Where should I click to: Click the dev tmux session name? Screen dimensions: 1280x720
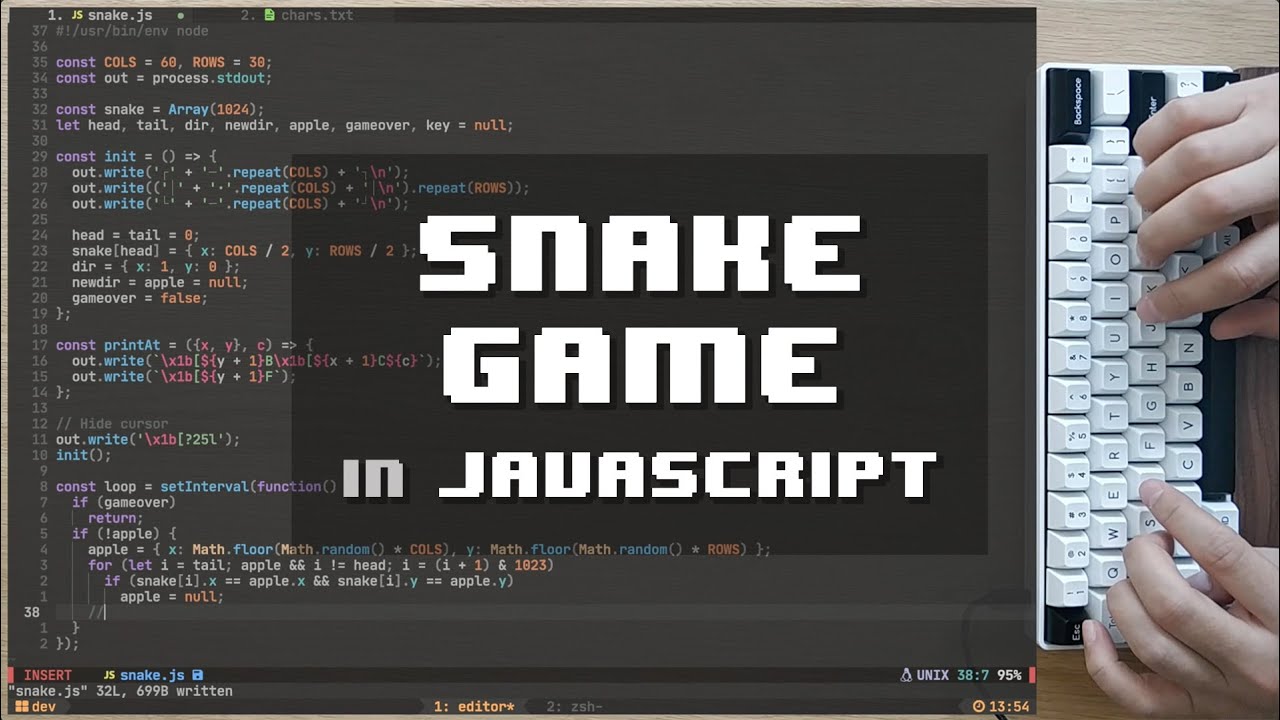click(43, 707)
